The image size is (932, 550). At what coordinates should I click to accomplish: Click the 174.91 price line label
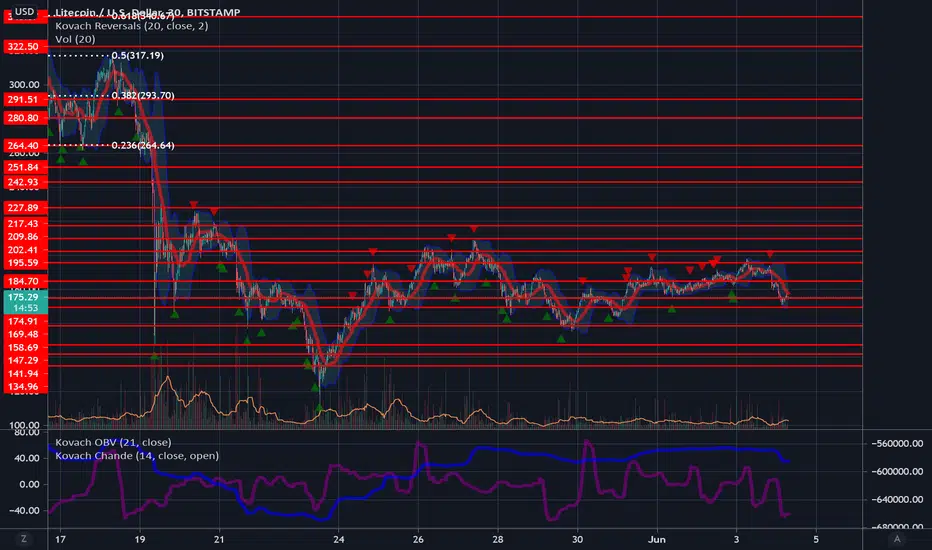(x=24, y=321)
